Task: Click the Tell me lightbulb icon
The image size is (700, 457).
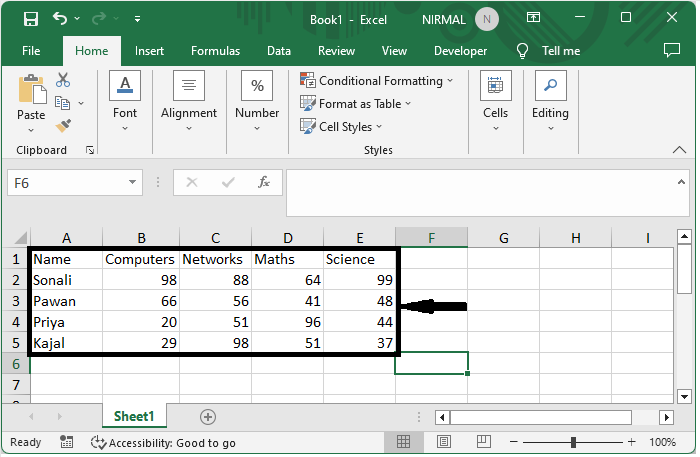Action: tap(522, 51)
